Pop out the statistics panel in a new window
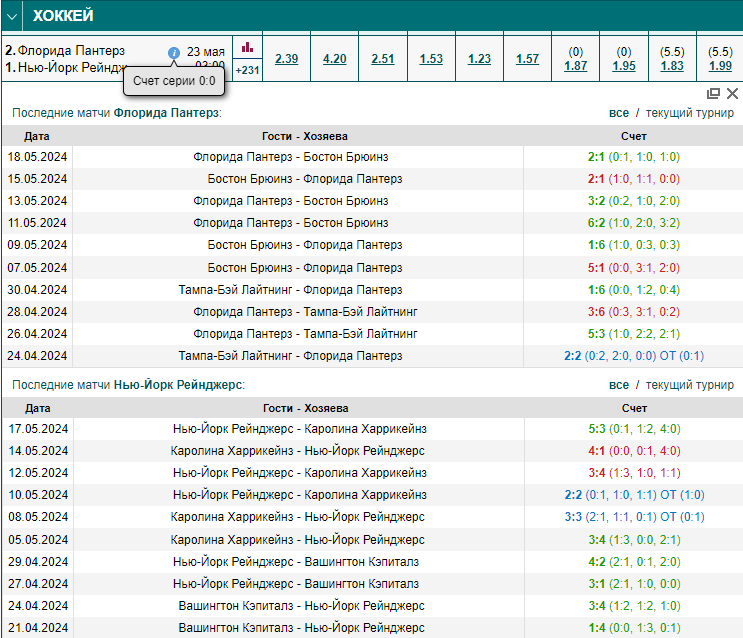 (x=713, y=93)
